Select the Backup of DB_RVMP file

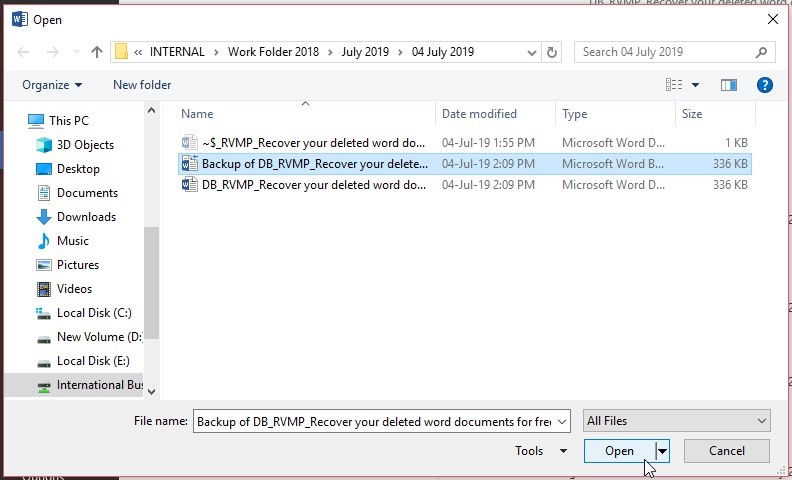coord(465,164)
